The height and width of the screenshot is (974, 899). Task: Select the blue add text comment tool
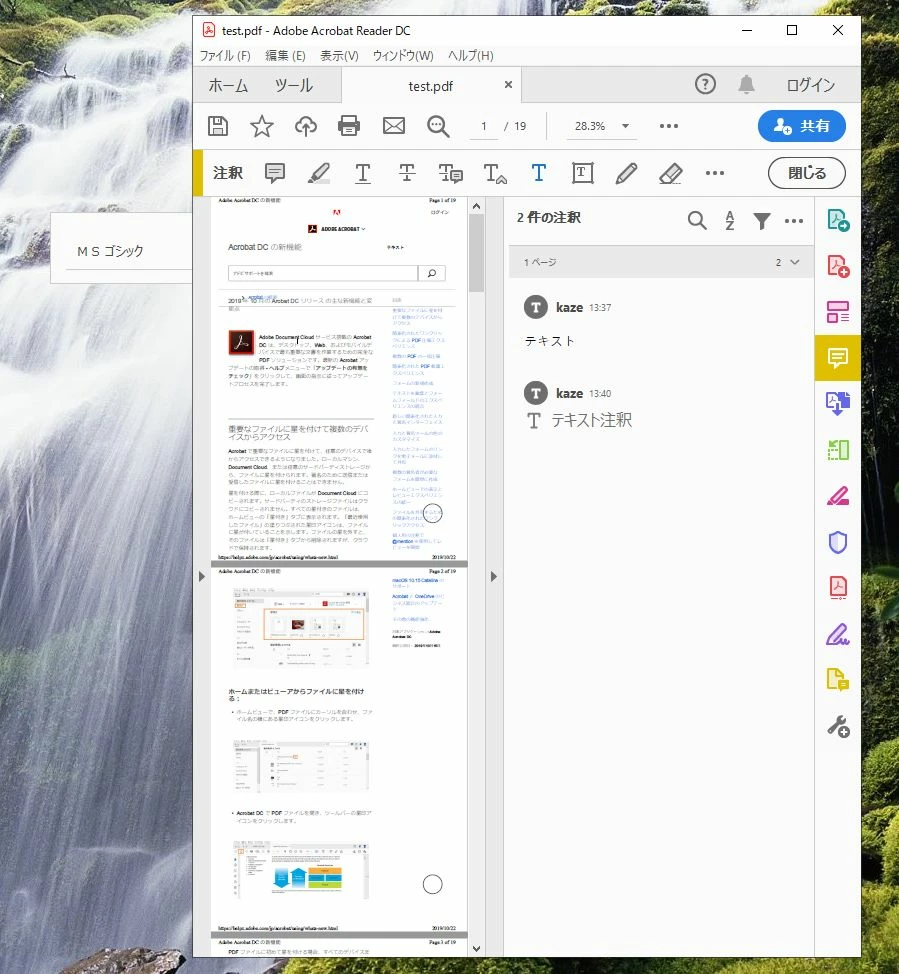tap(539, 173)
